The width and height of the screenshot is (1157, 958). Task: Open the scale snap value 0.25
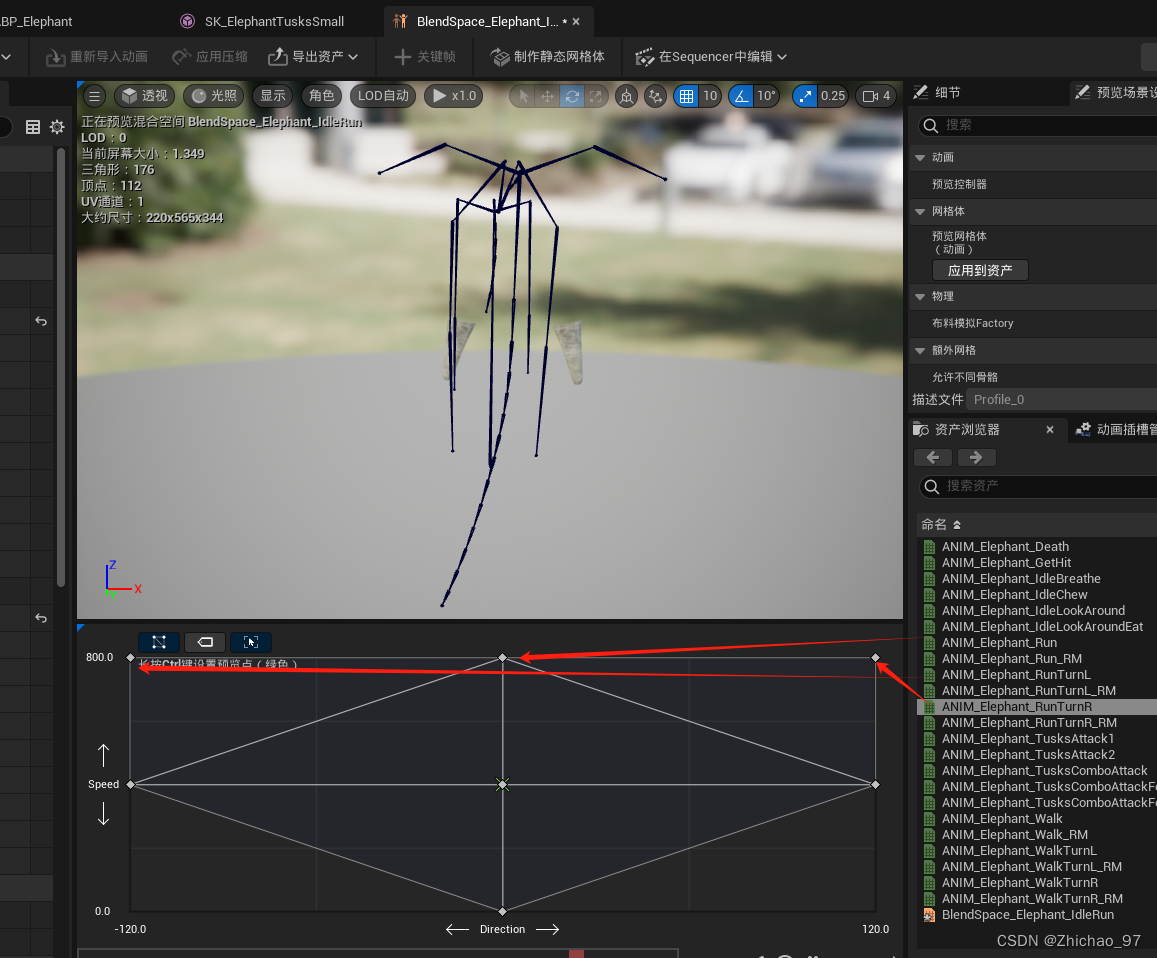(833, 96)
